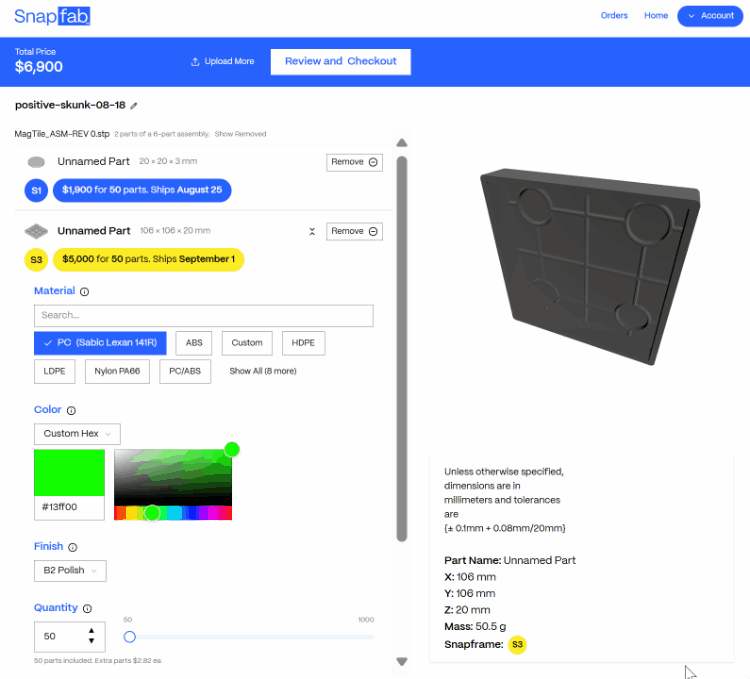Select the LDPE material
This screenshot has height=679, width=750.
[55, 372]
